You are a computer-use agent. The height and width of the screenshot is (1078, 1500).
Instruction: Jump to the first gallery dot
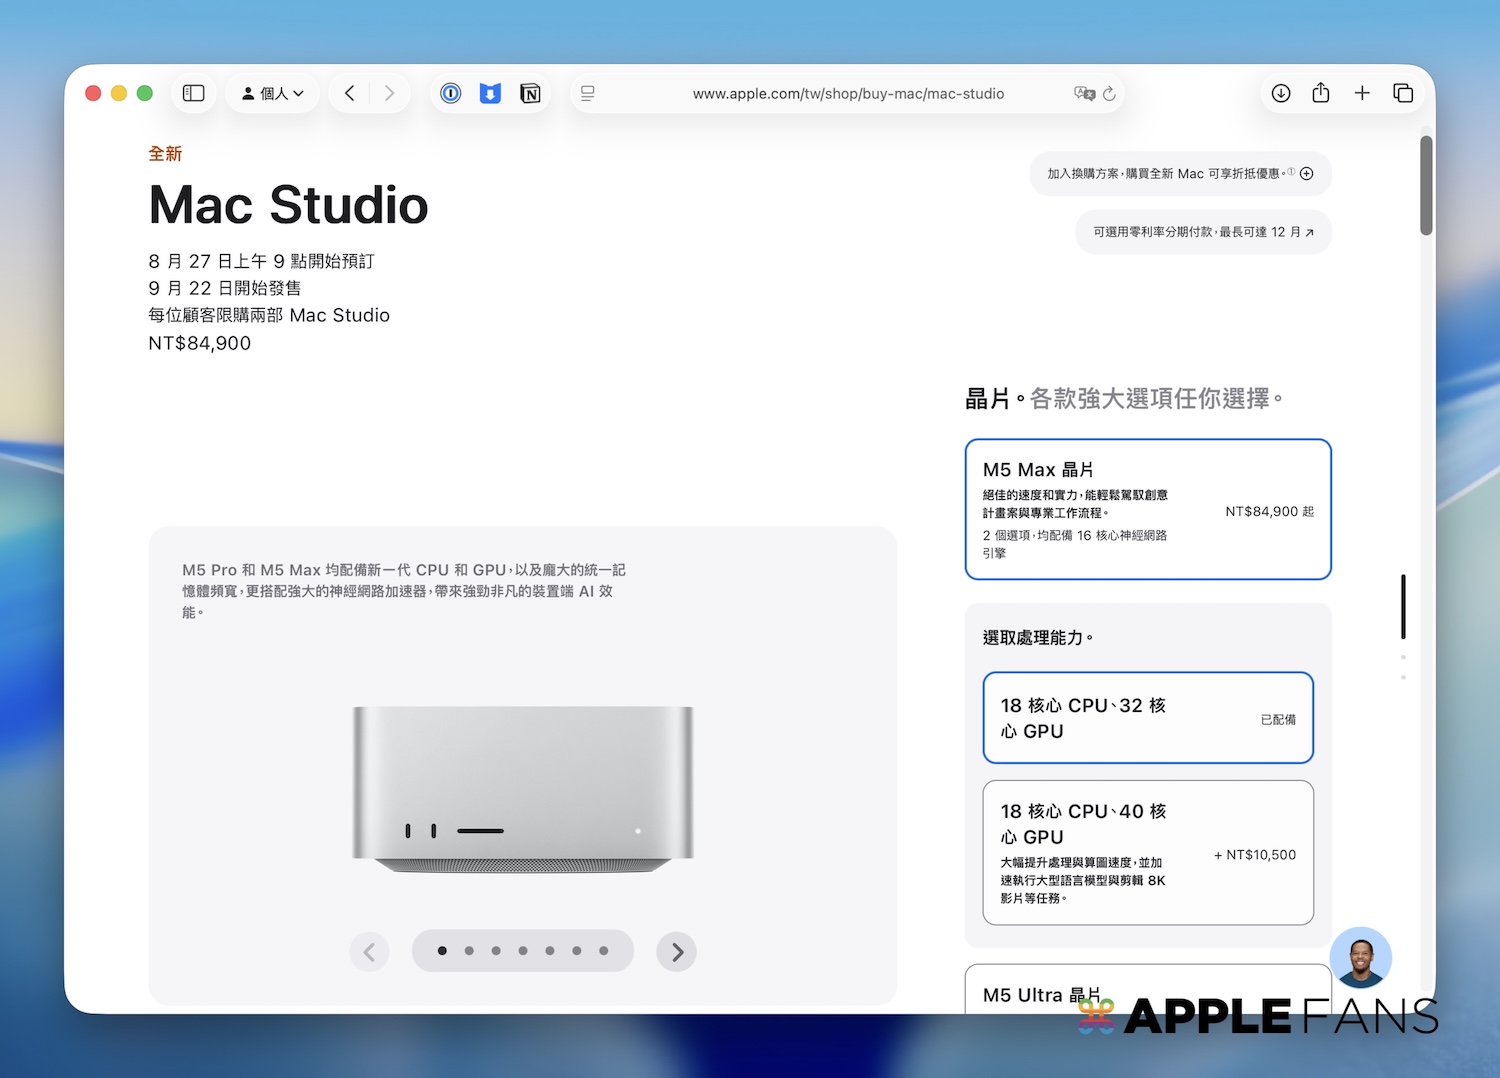coord(442,951)
